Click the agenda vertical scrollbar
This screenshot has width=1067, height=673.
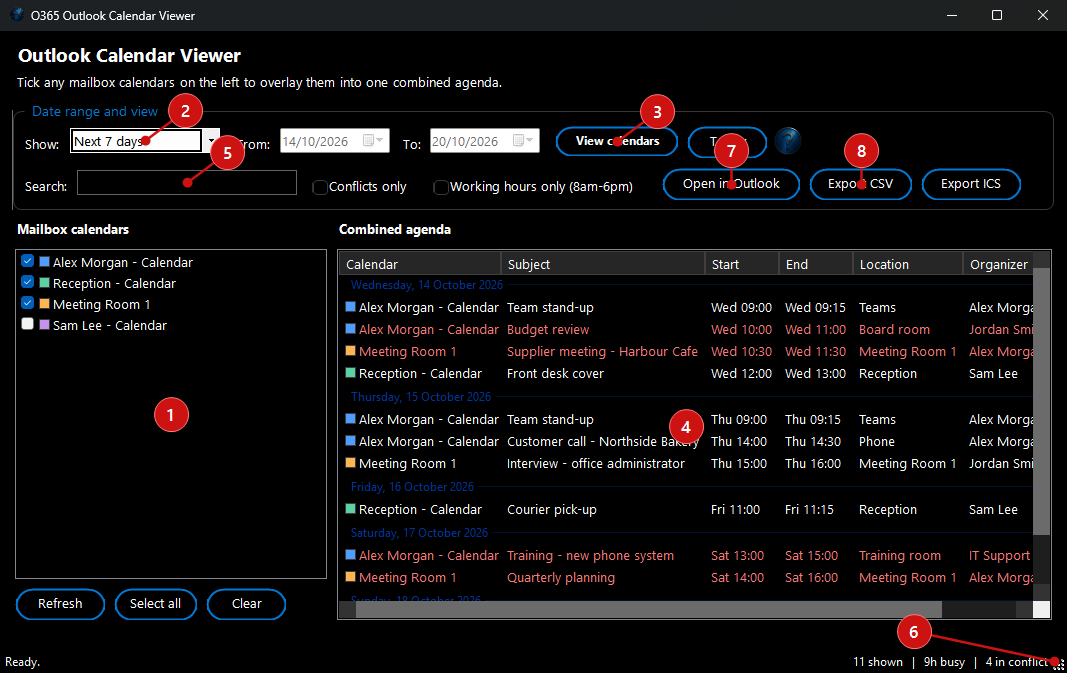(1041, 401)
